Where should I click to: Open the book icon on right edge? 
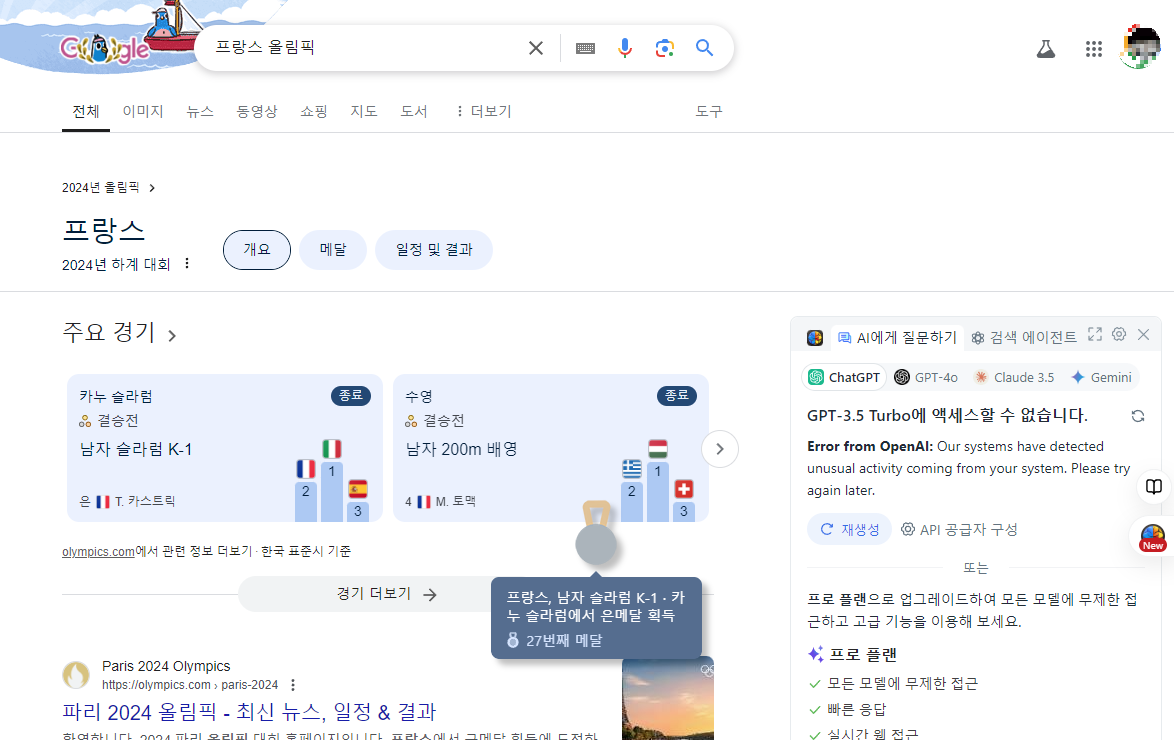click(1154, 487)
